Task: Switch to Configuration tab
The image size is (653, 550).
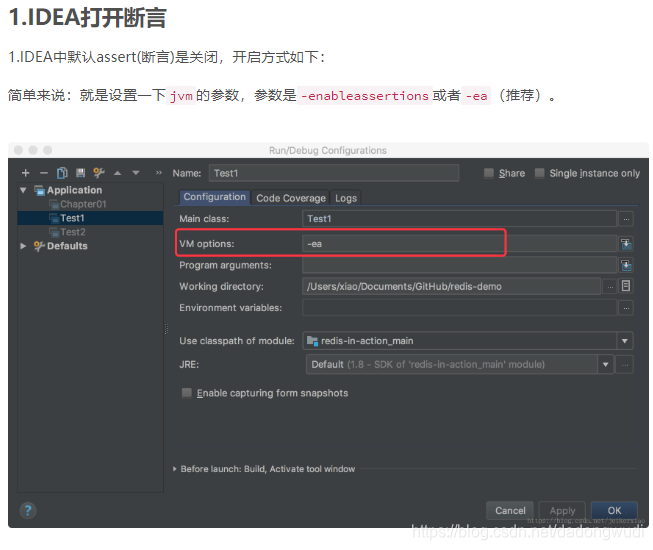Action: pyautogui.click(x=214, y=197)
